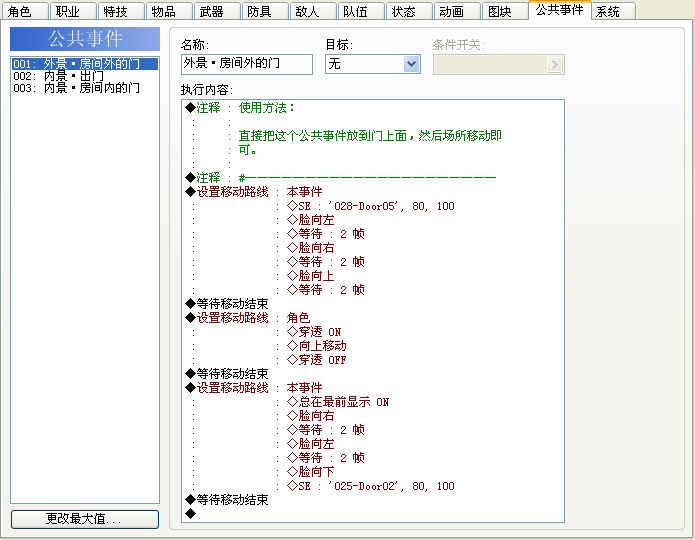Click the disabled 条件开关 field
Screen dimensions: 695x540
498,64
